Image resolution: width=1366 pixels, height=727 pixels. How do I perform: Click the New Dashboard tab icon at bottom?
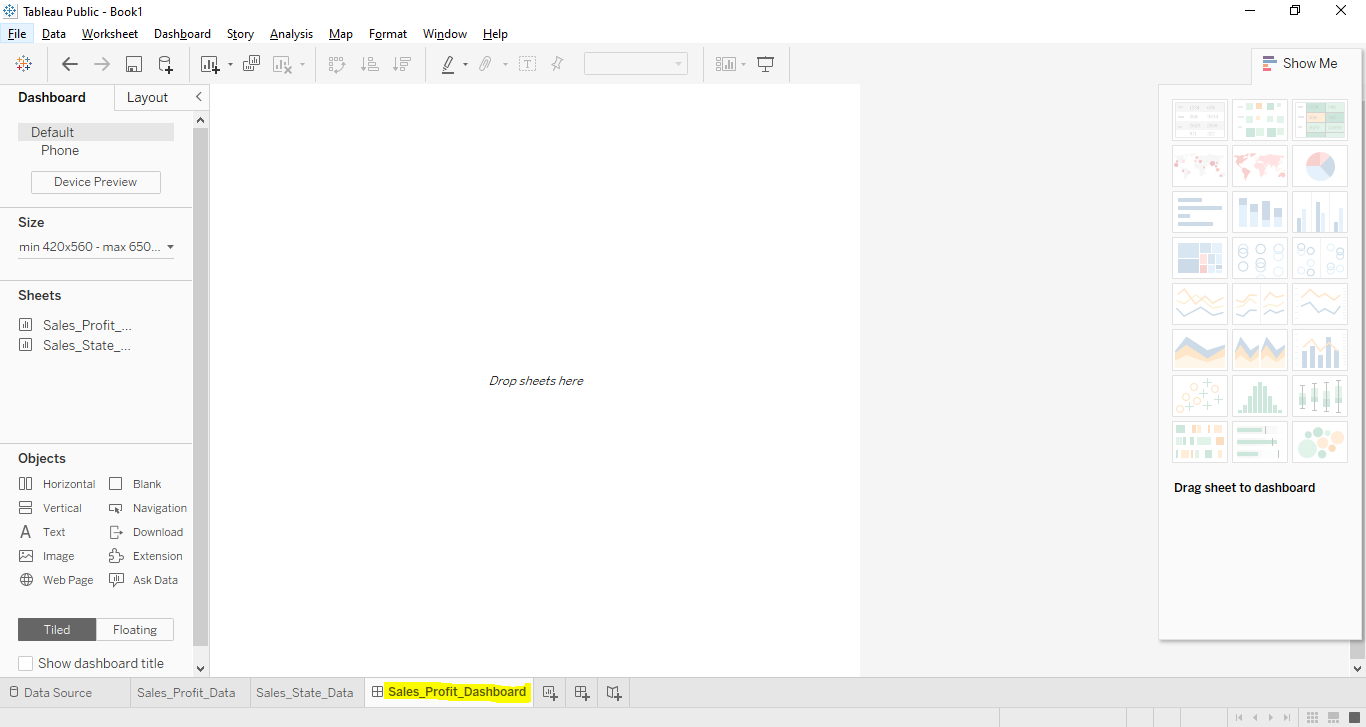[582, 692]
